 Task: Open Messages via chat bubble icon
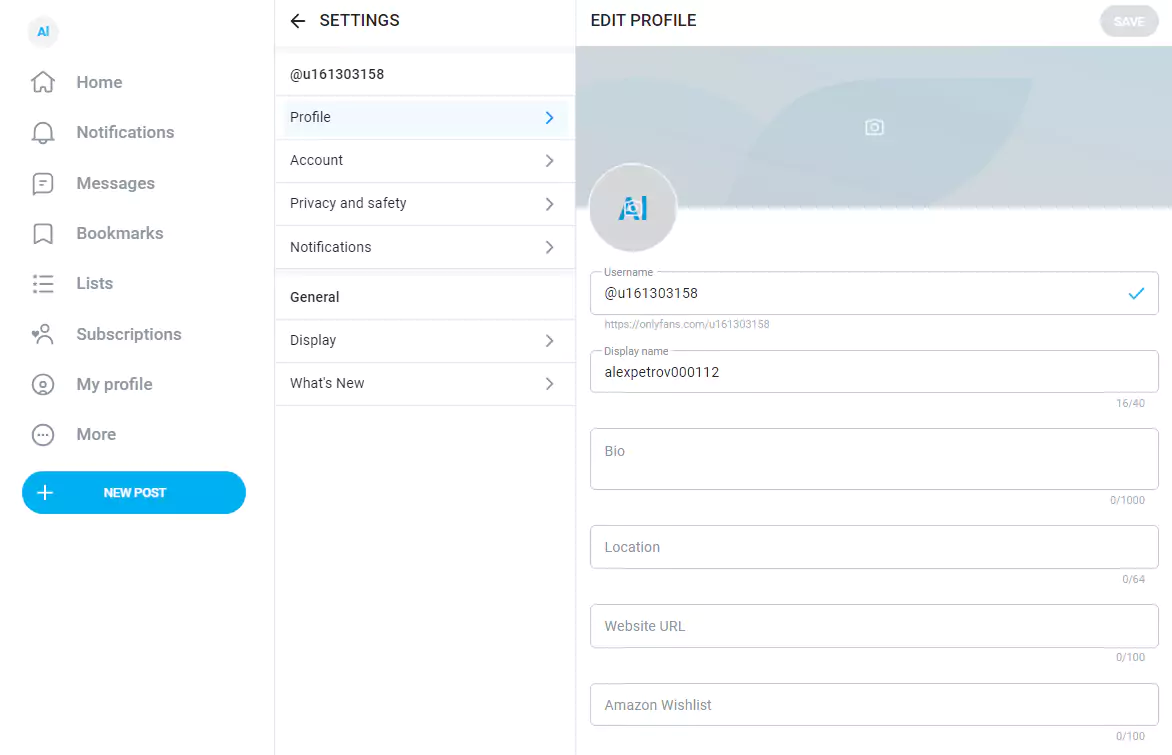tap(43, 183)
